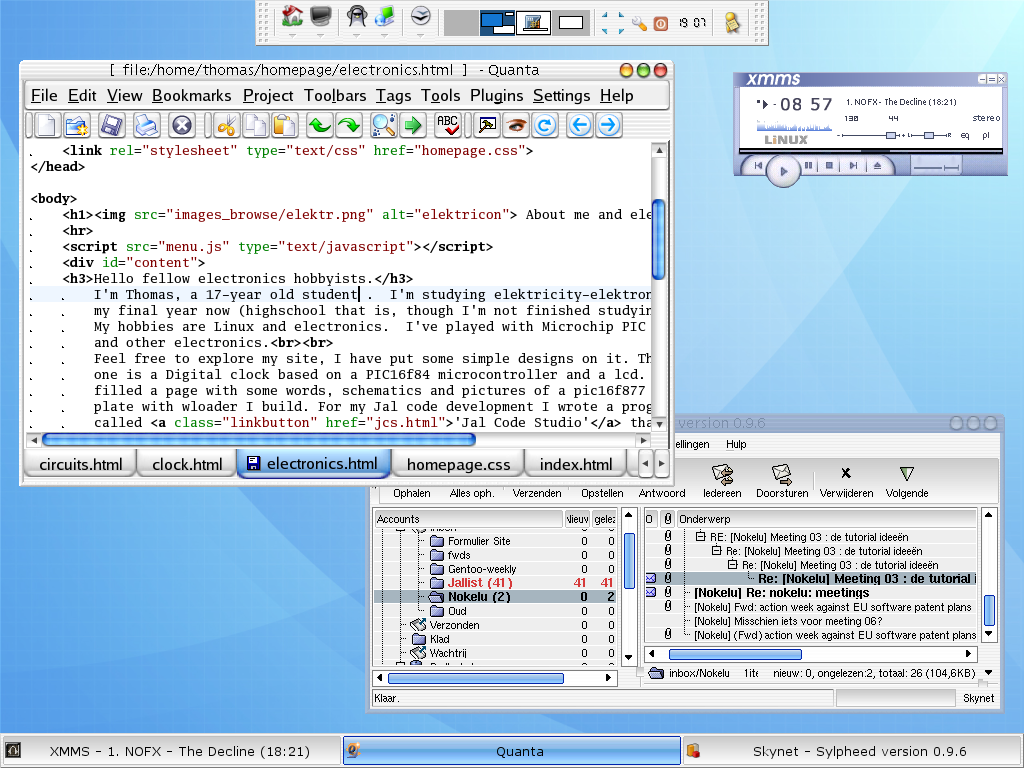Click the Open file folder icon in Quanta
Screen dimensions: 1024x768
click(x=77, y=125)
